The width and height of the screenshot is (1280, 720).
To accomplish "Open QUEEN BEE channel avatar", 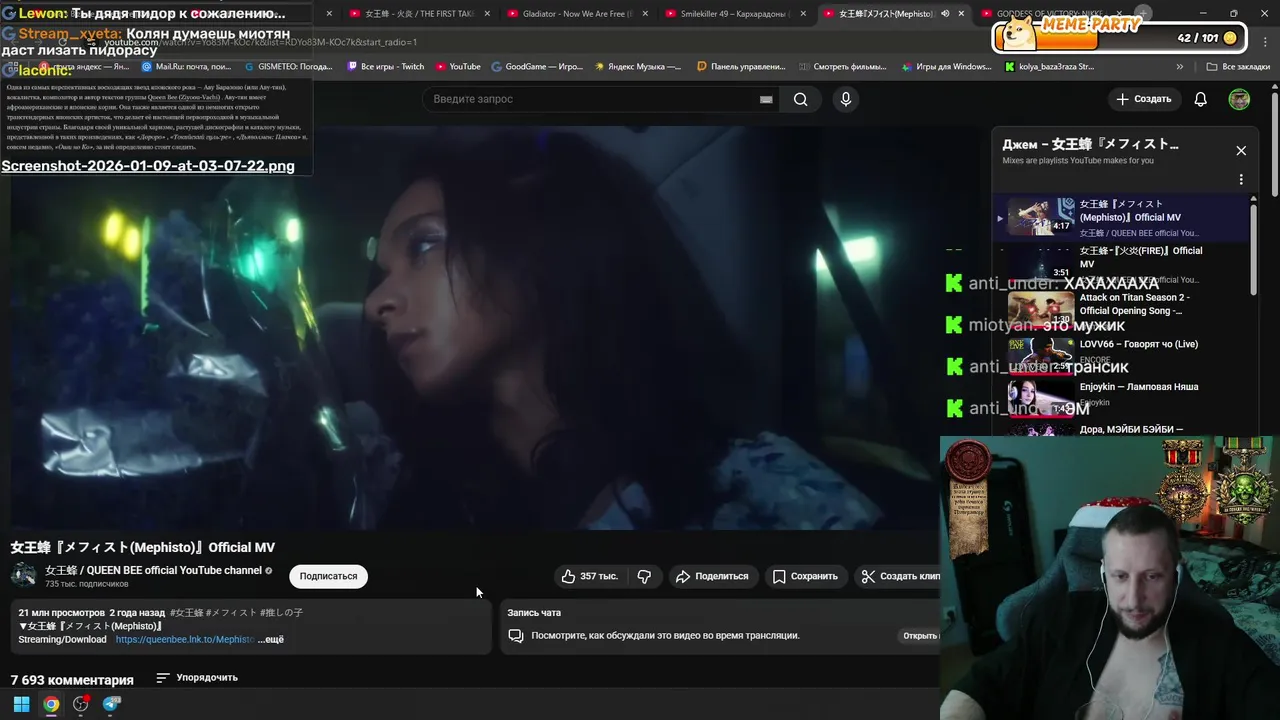I will tap(23, 575).
